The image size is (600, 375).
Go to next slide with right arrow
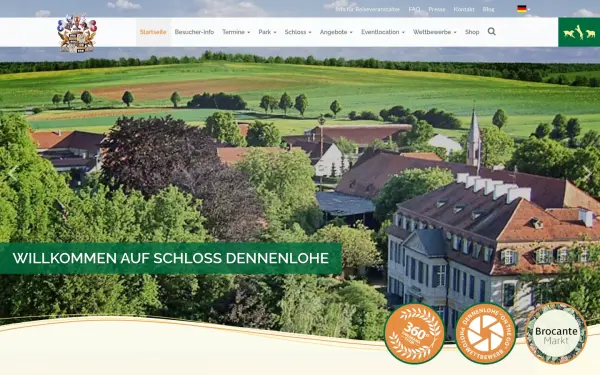pos(587,173)
